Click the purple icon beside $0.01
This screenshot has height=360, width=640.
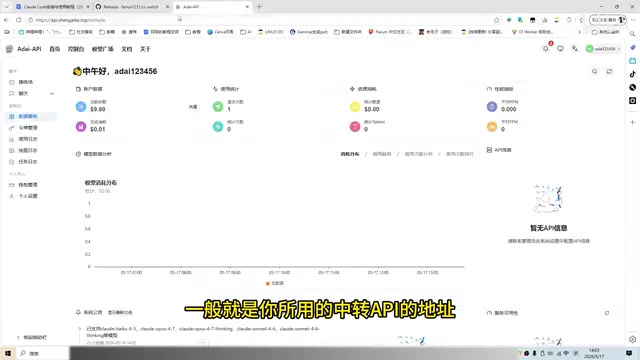(81, 127)
